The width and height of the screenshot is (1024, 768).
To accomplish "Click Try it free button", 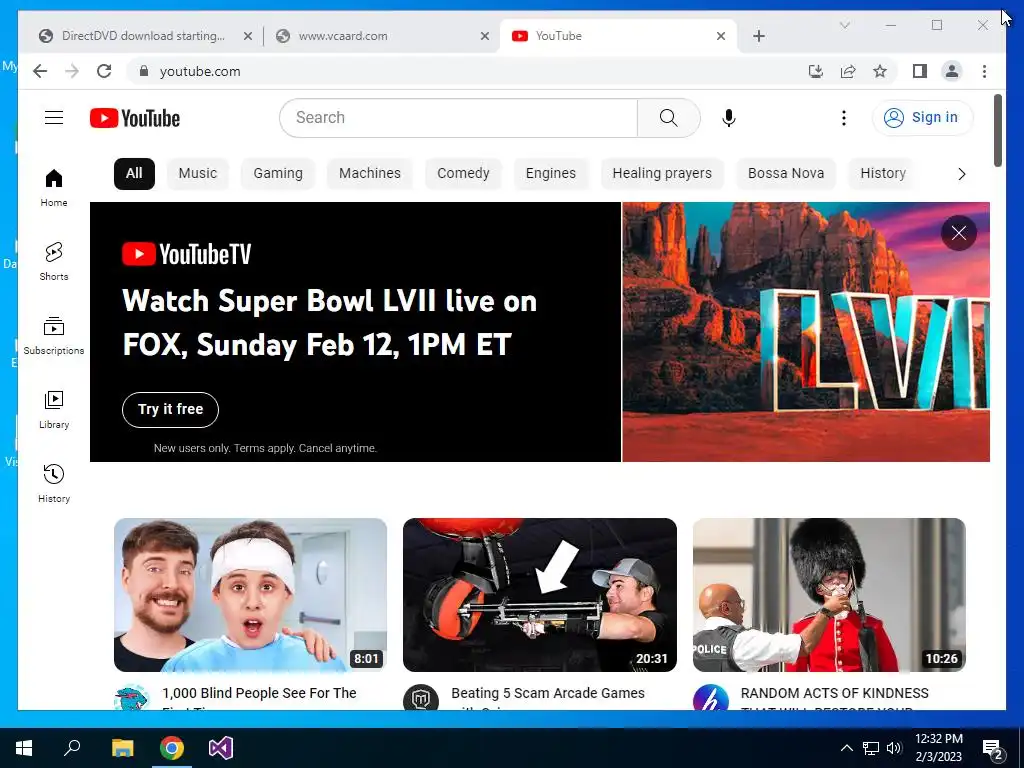I will (x=170, y=409).
